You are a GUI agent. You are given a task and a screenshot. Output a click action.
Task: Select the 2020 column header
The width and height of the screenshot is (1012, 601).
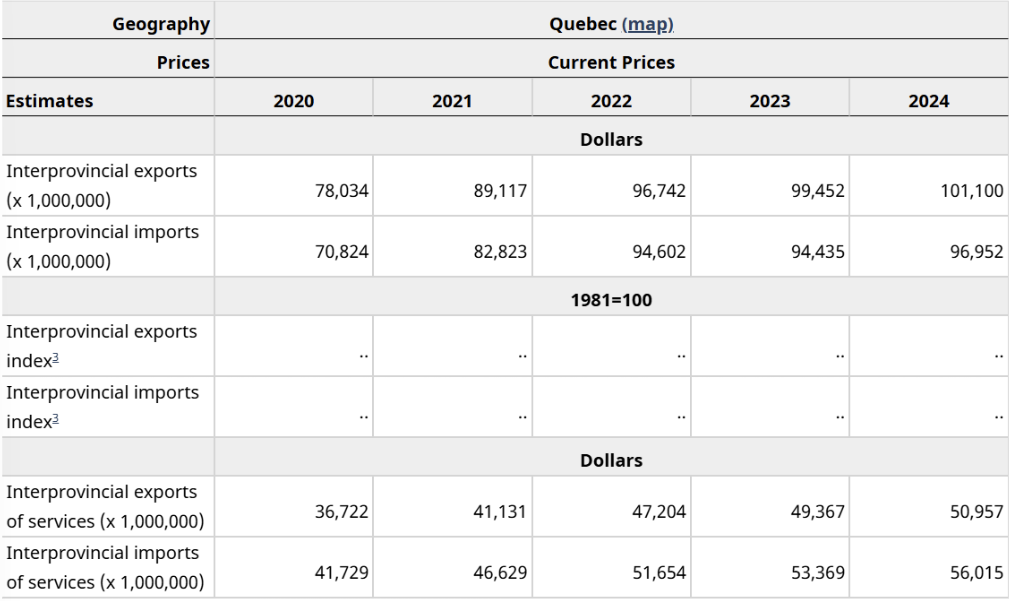[x=294, y=101]
